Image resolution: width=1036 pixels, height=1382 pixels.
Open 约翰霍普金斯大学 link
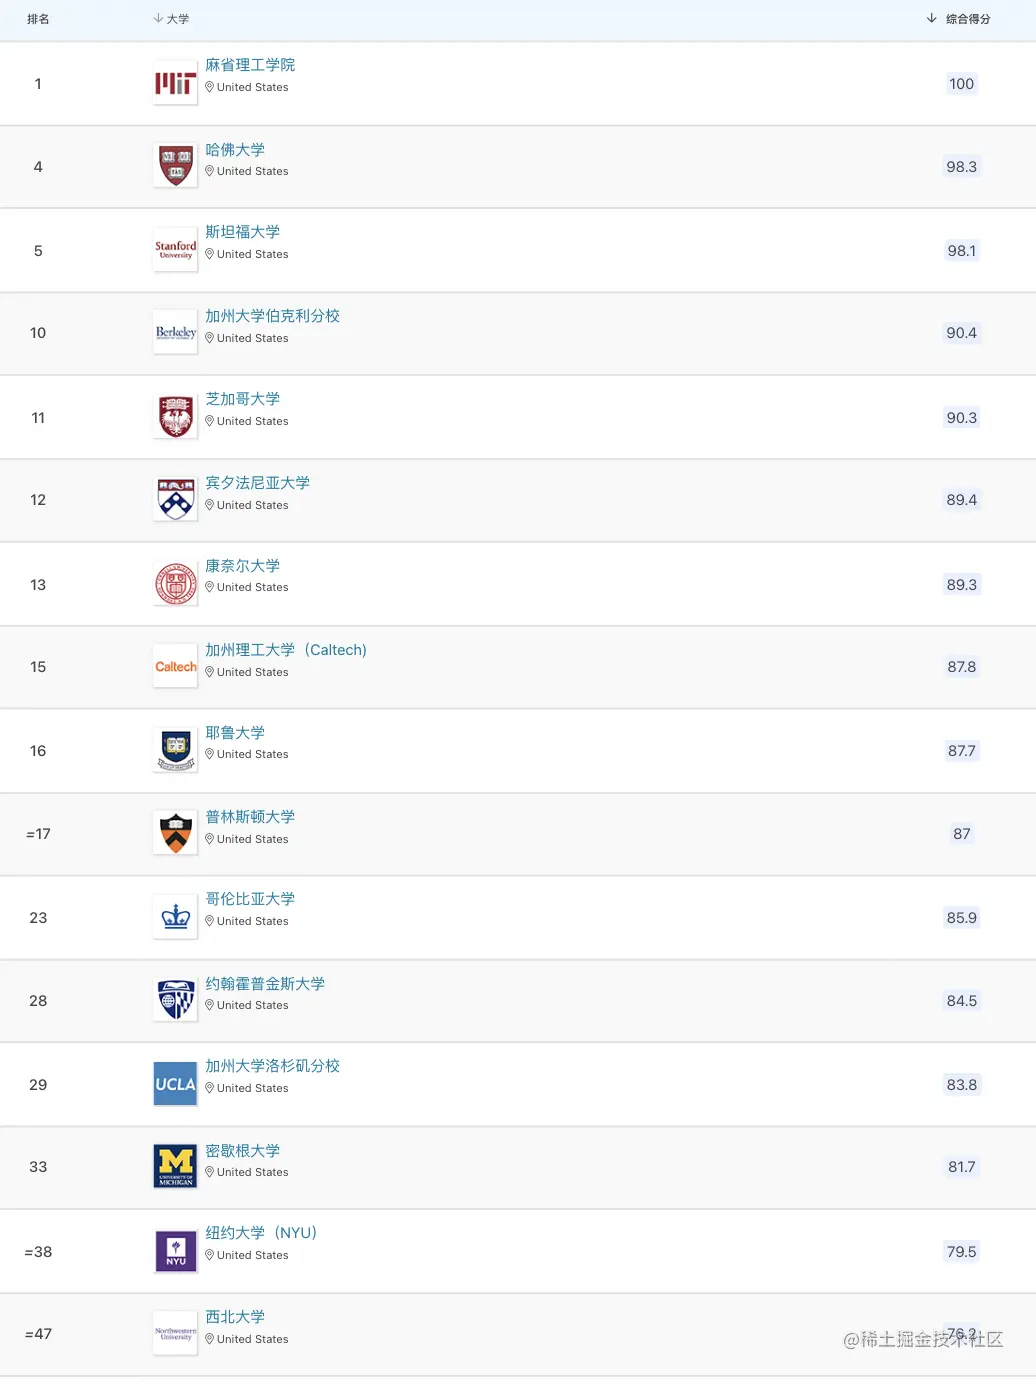point(265,984)
